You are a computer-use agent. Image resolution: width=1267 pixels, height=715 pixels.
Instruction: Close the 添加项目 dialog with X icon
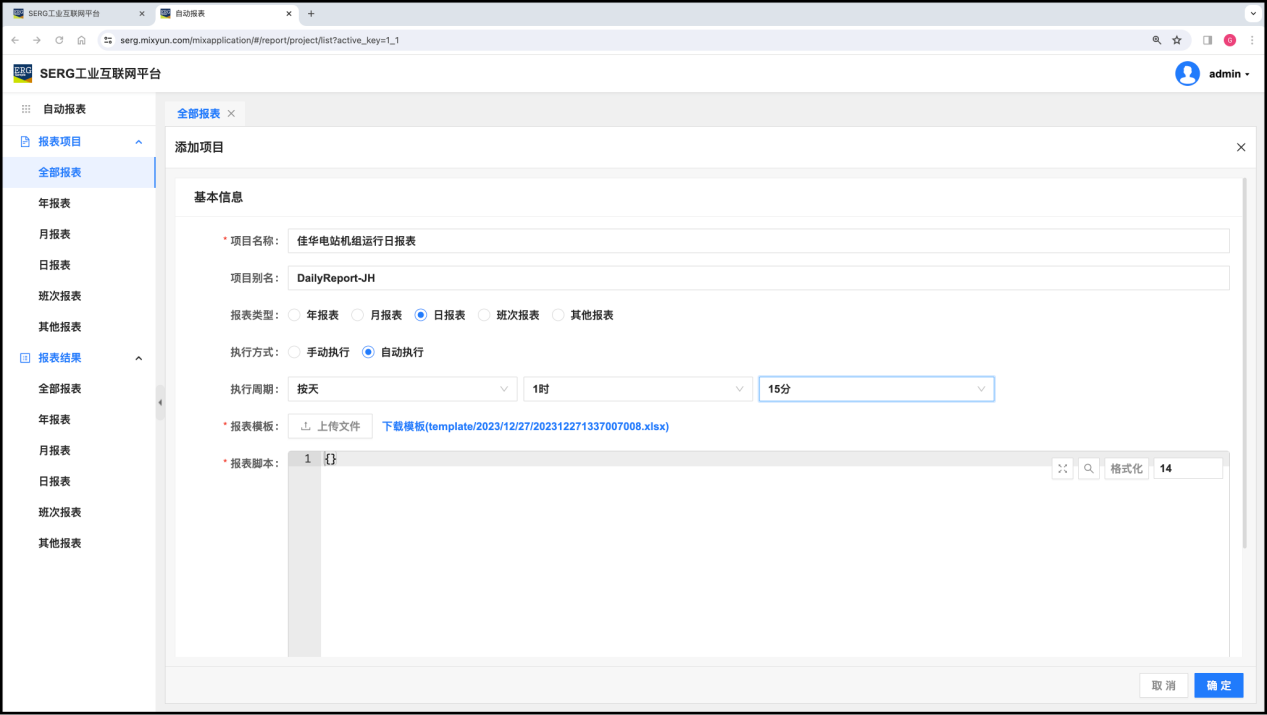click(x=1241, y=147)
